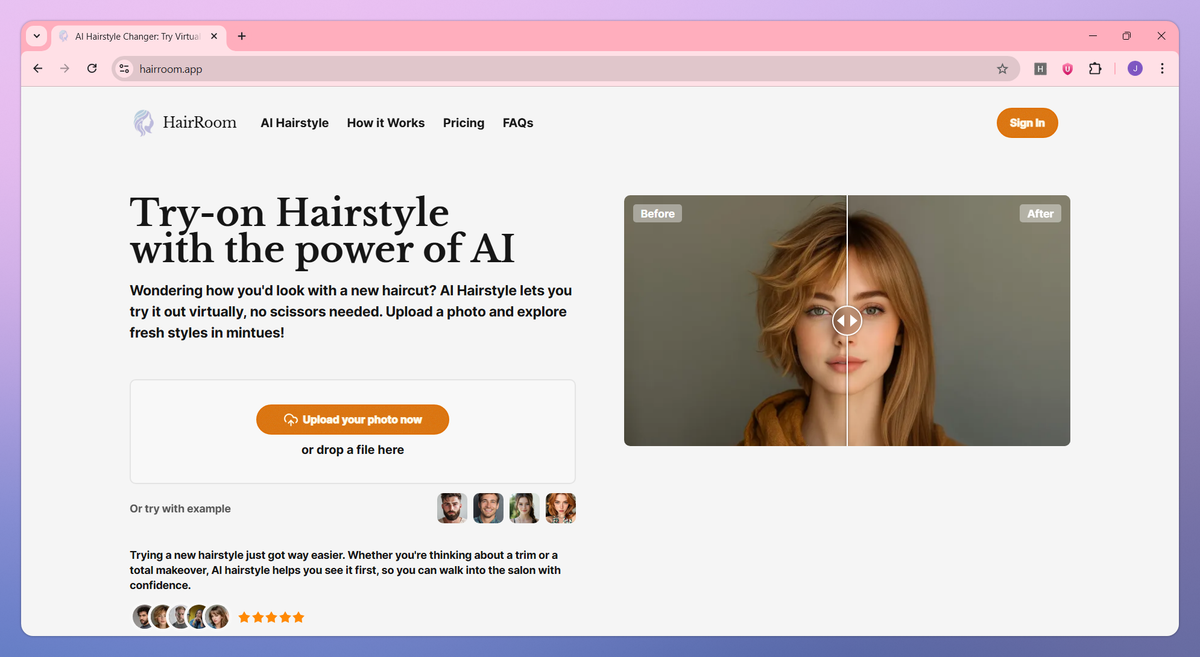Open the How it Works menu item
Image resolution: width=1200 pixels, height=657 pixels.
tap(386, 123)
